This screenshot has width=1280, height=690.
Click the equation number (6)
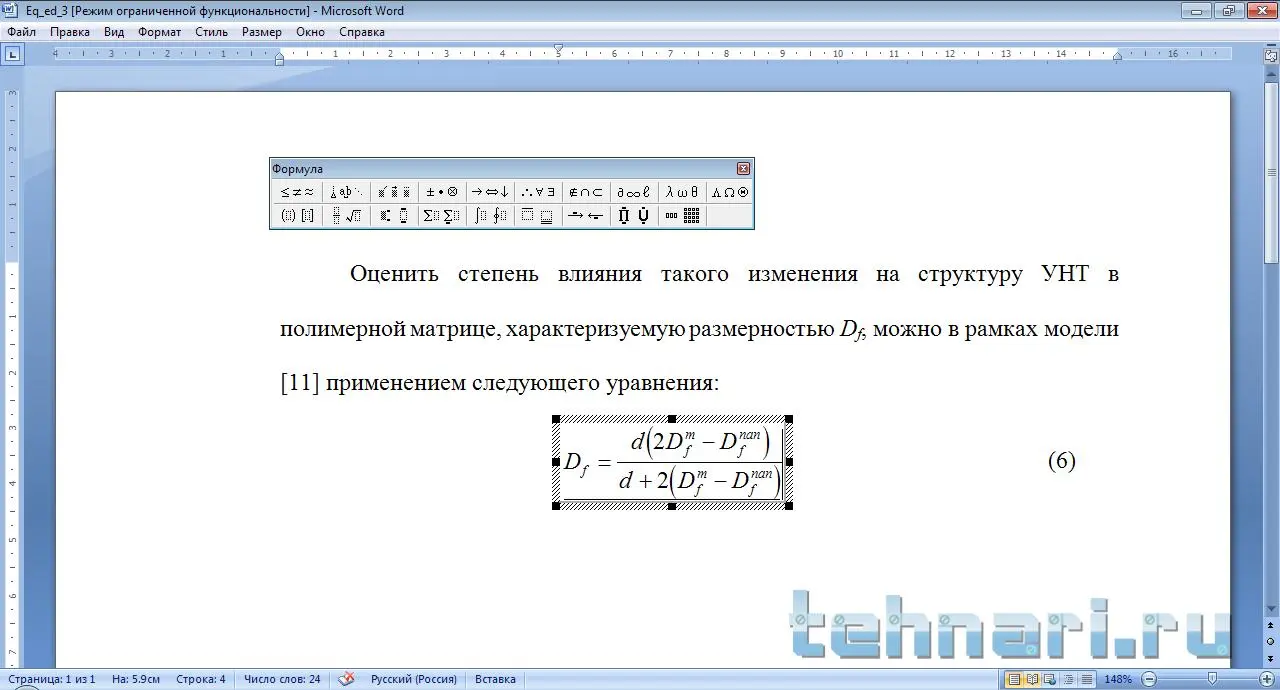click(1062, 461)
